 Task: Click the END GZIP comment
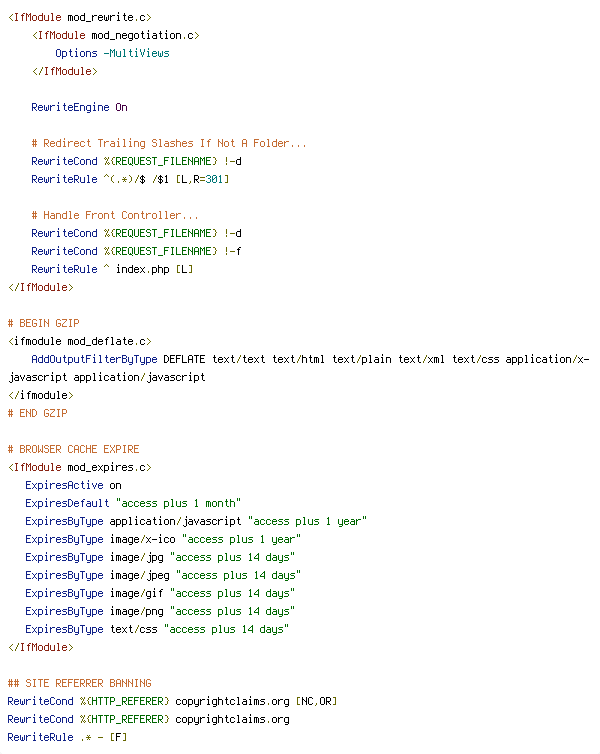[38, 413]
